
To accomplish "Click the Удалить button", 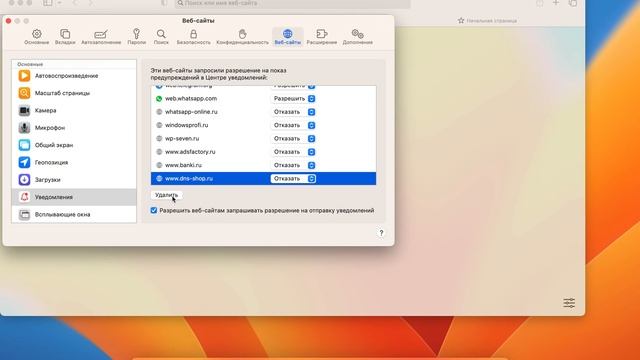I will point(167,195).
